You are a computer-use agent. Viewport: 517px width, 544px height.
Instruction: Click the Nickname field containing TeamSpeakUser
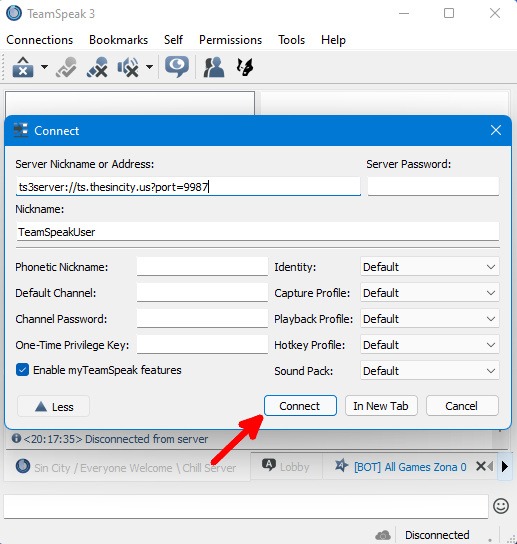pyautogui.click(x=257, y=231)
